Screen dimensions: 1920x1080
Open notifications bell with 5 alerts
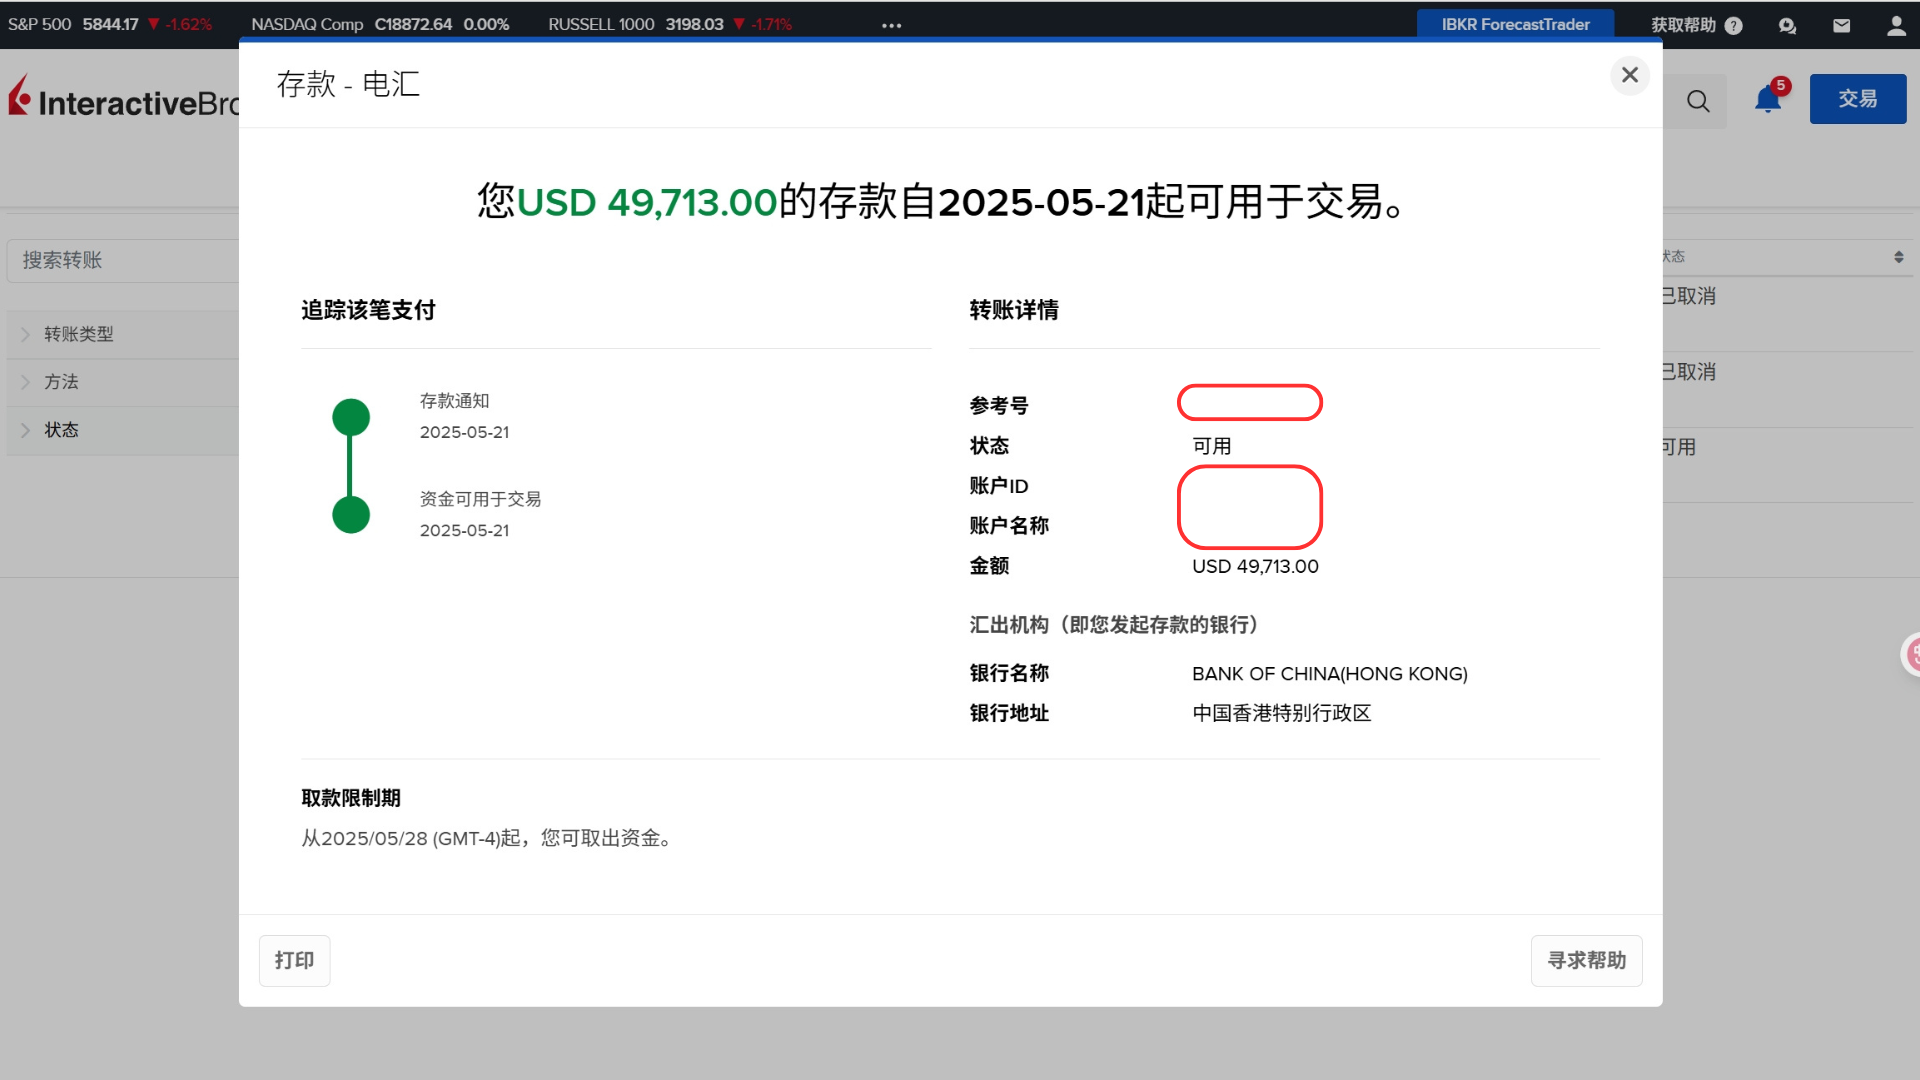(x=1767, y=100)
